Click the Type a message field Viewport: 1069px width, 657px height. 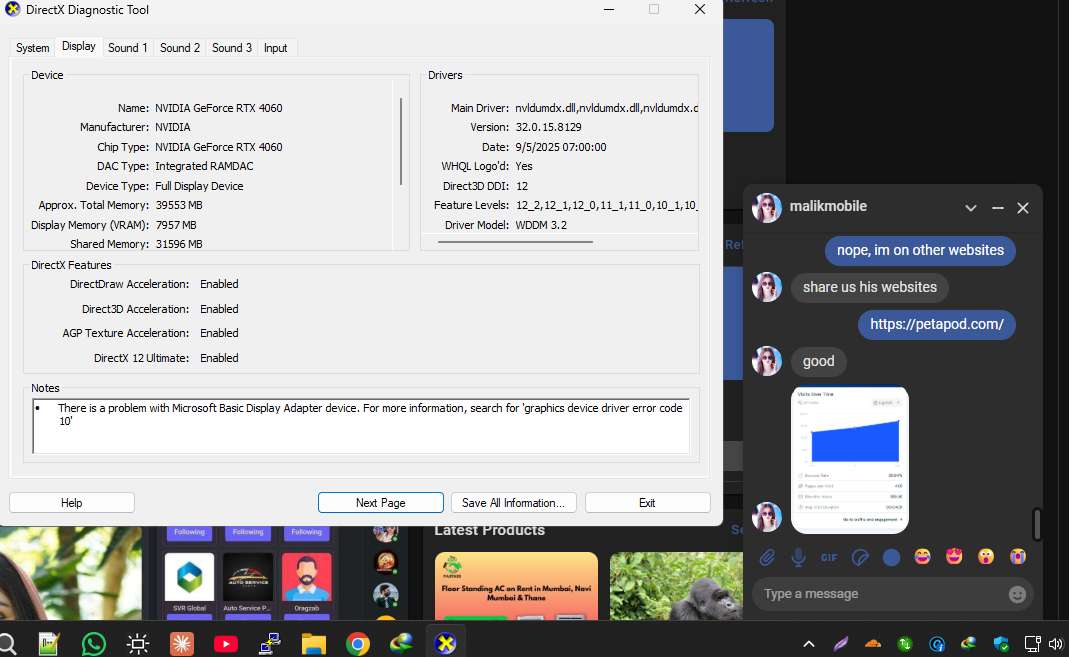tap(880, 594)
